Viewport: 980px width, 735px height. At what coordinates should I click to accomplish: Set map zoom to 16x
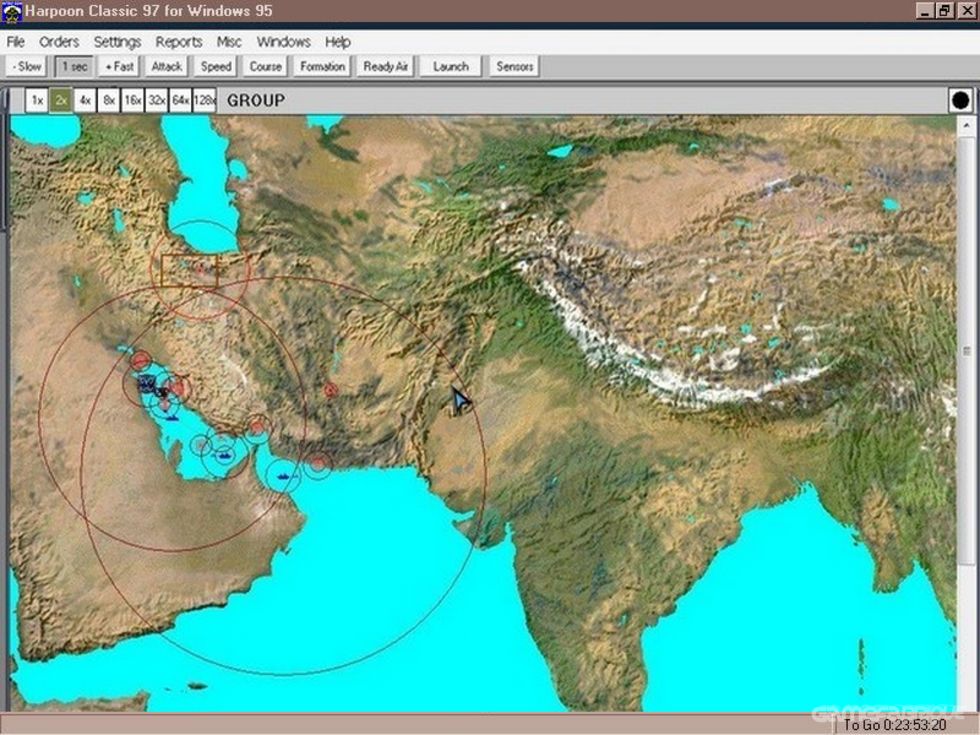132,100
